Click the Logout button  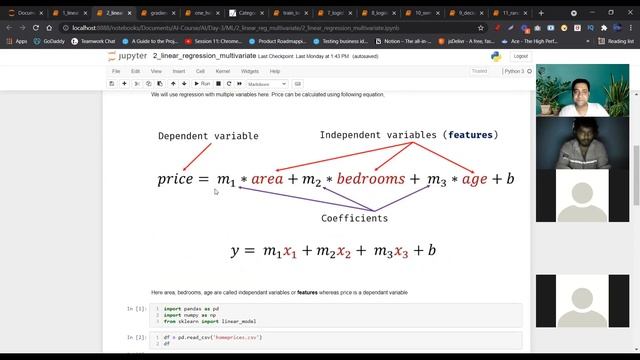tap(520, 56)
